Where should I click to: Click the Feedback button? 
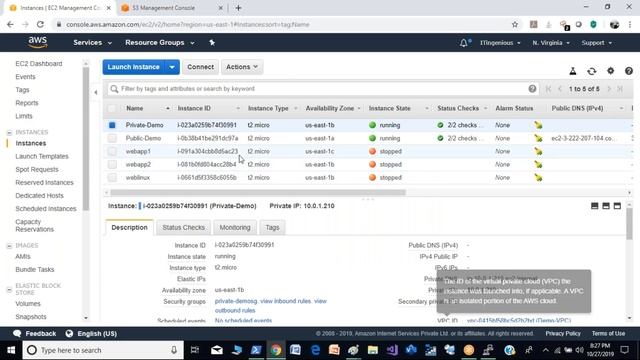(x=35, y=333)
